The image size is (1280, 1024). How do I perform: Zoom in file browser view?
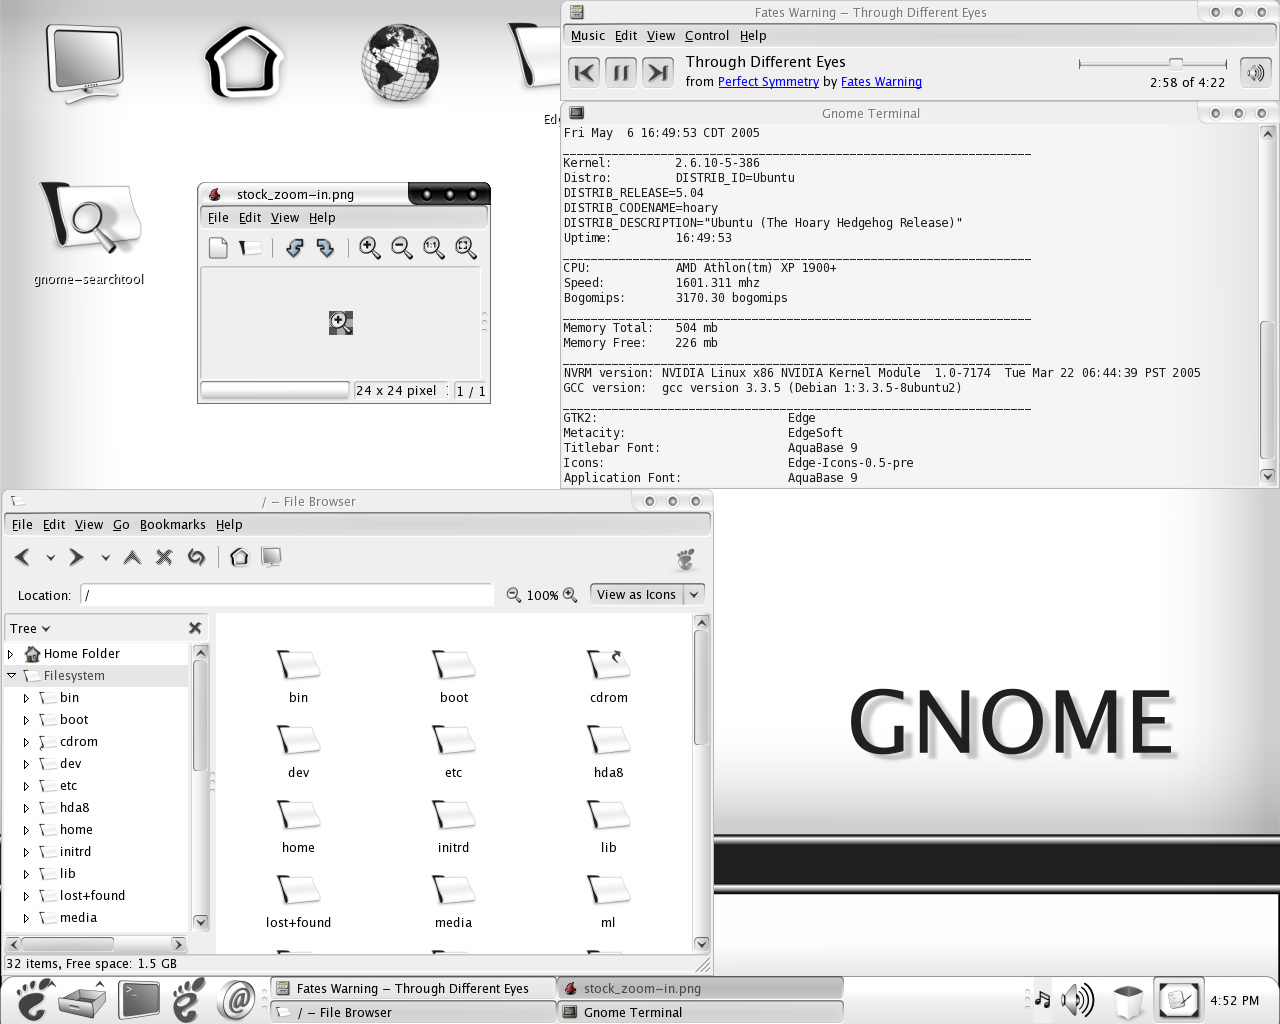570,595
